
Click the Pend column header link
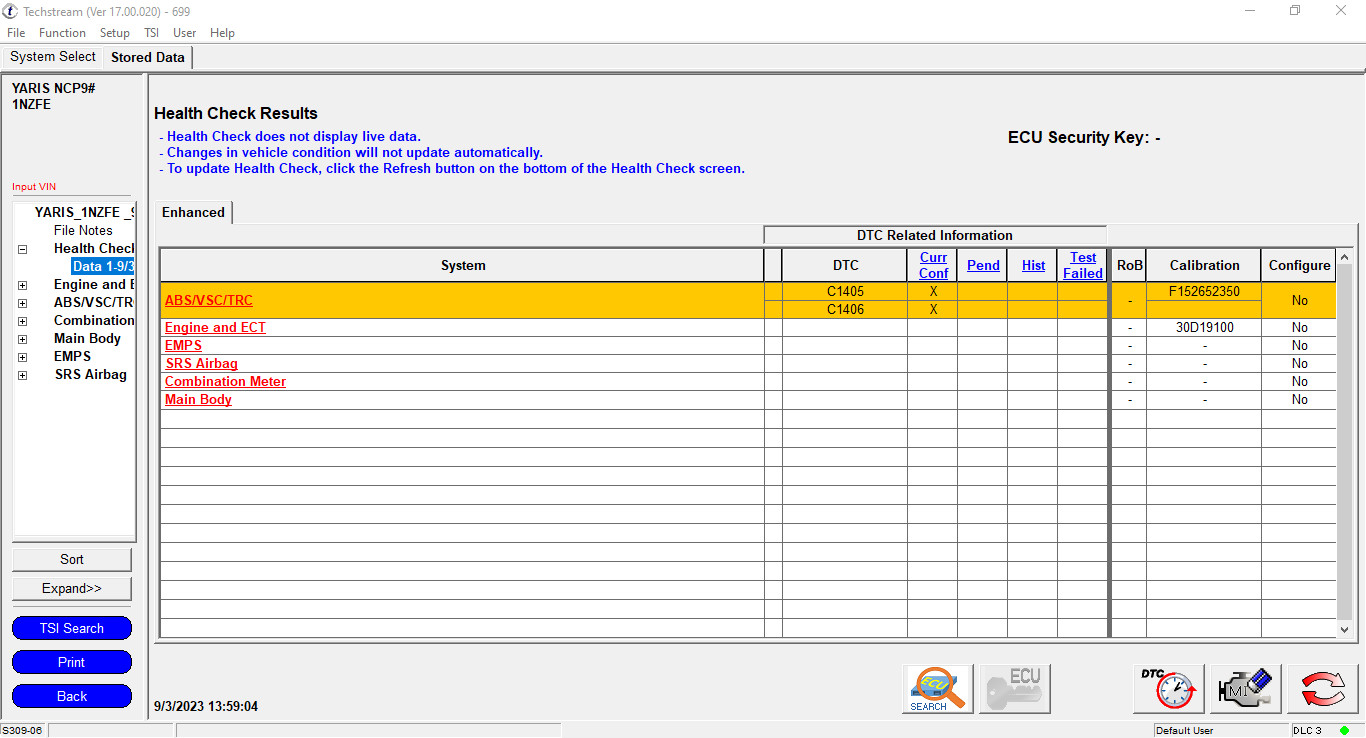click(983, 265)
